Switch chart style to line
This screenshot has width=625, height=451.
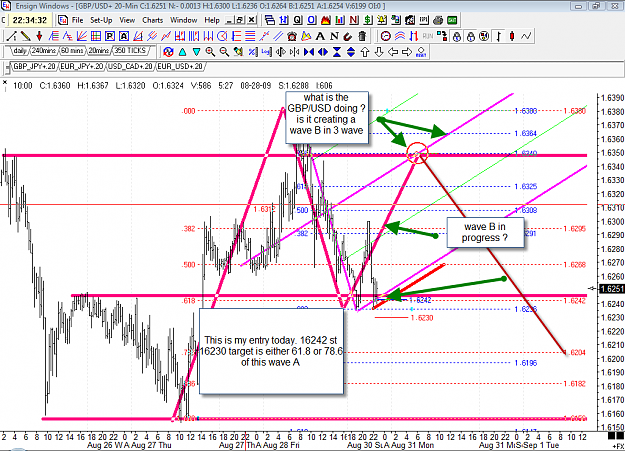[x=526, y=36]
